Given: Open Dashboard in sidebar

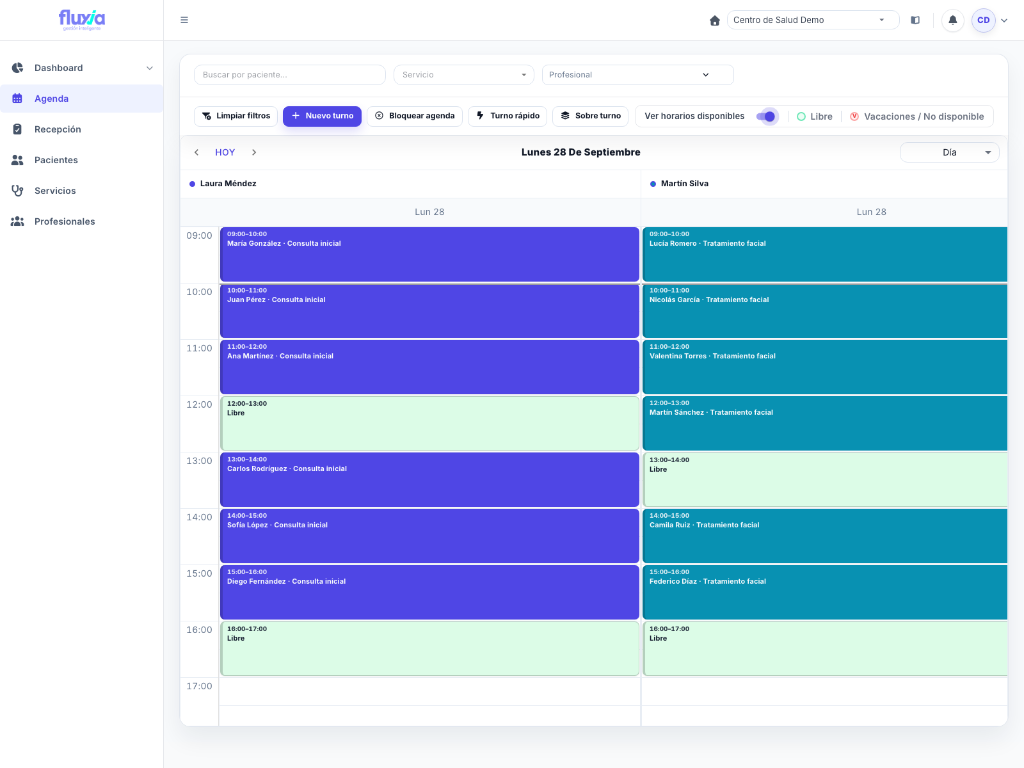Looking at the screenshot, I should 82,68.
